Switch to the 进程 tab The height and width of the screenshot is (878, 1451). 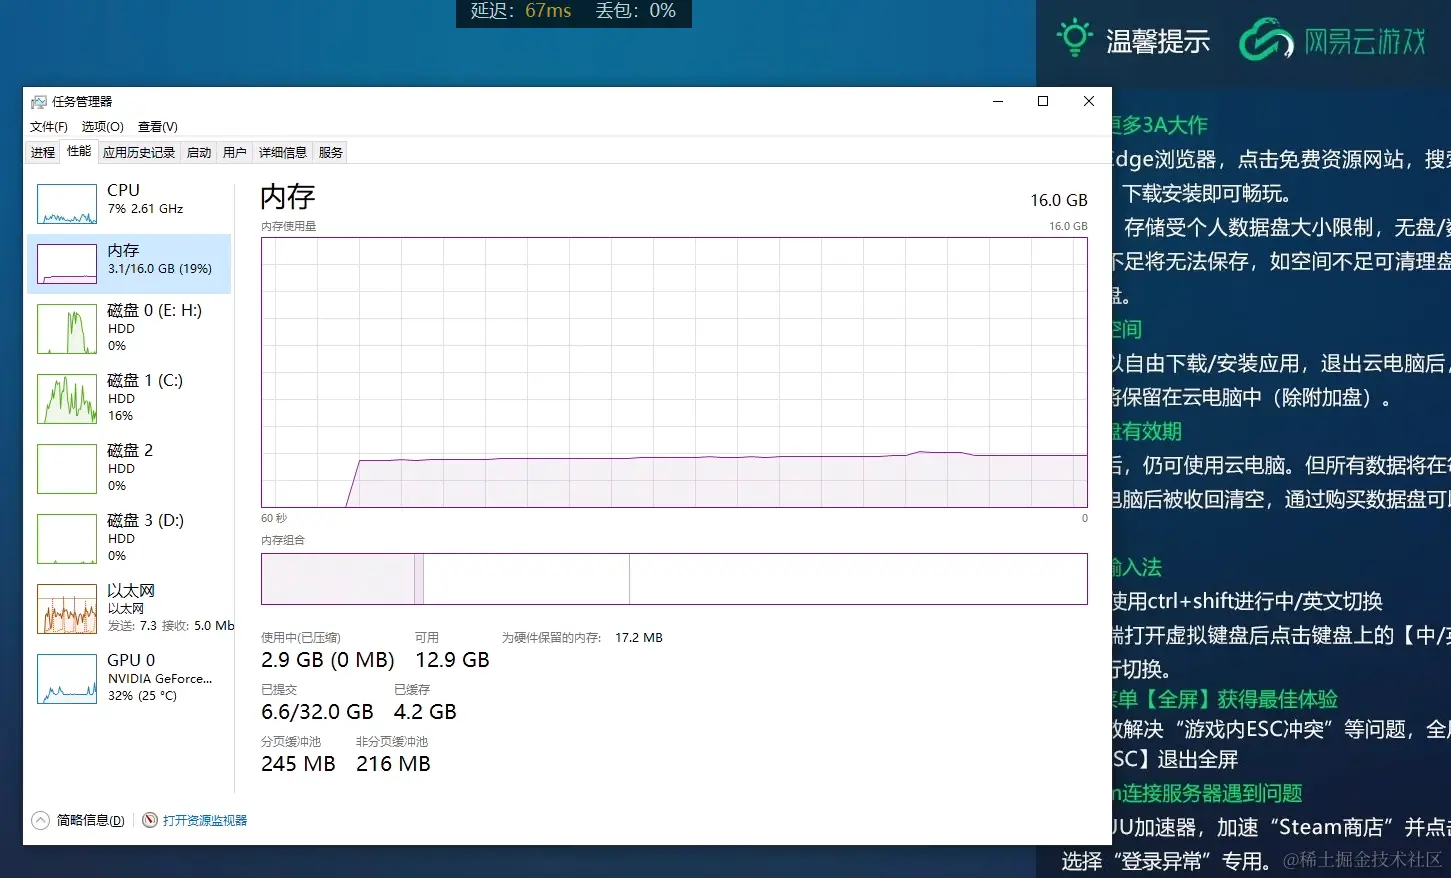43,153
